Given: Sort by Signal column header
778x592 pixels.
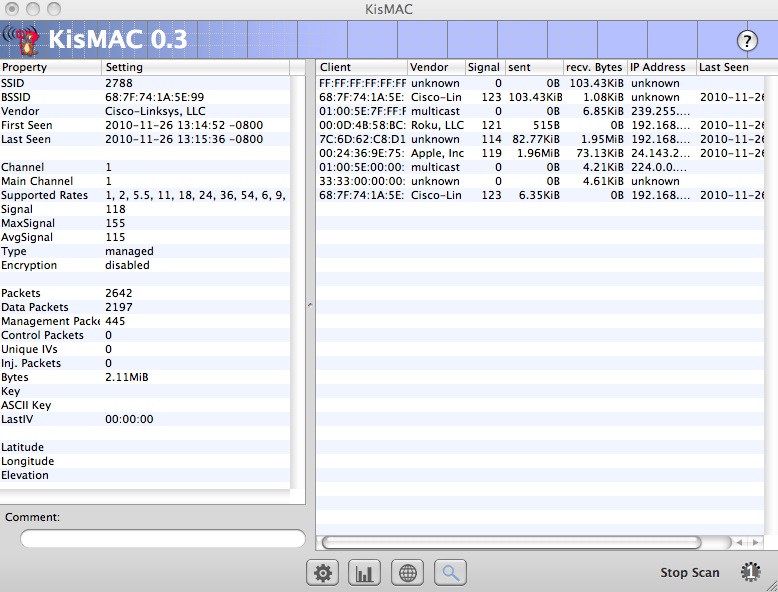Looking at the screenshot, I should pos(485,67).
